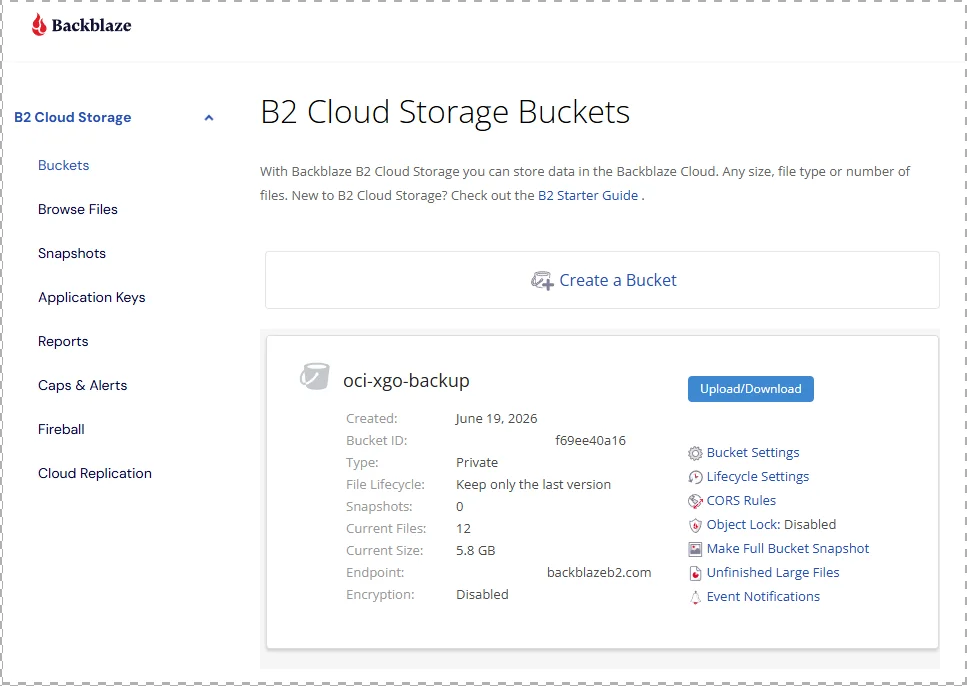Click the bucket-plus icon beside Create a Bucket
967x686 pixels.
coord(542,281)
